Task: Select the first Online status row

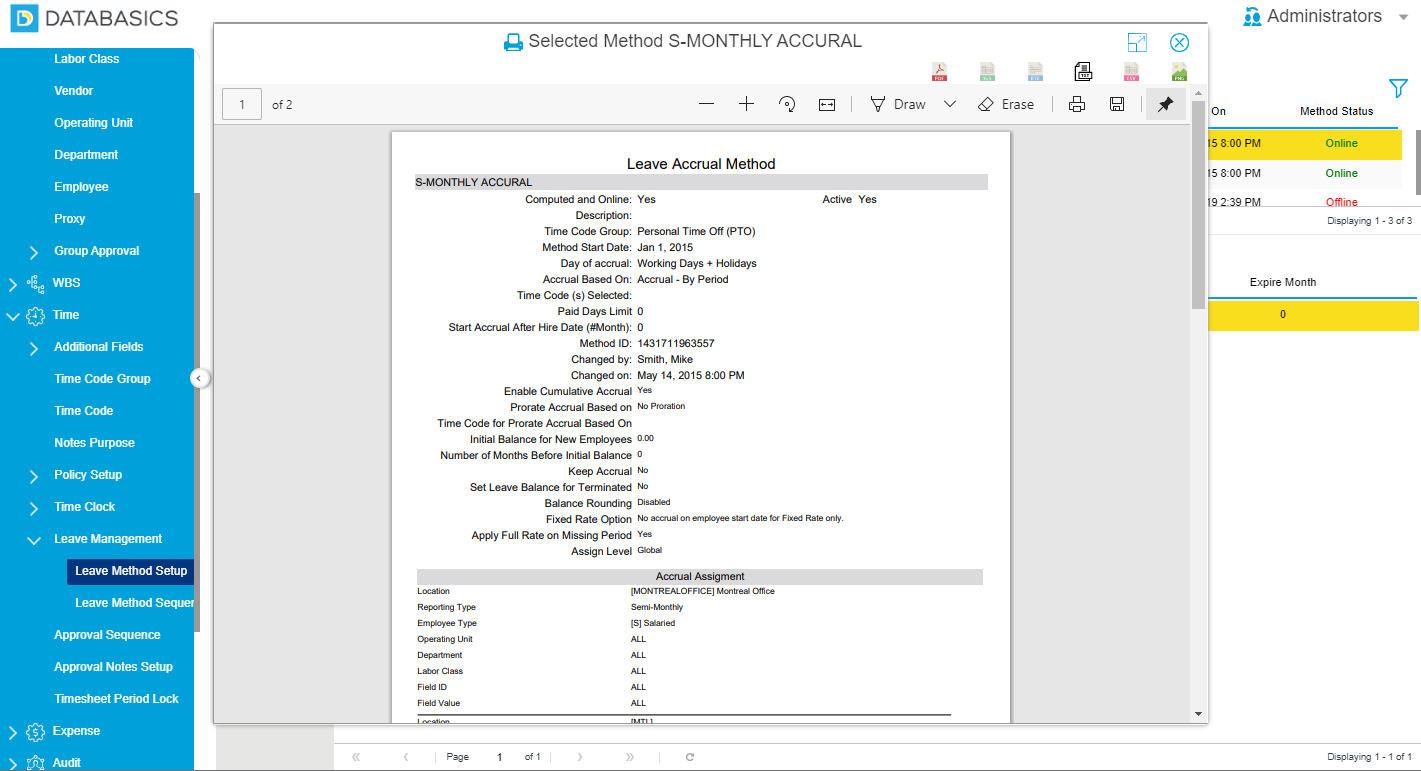Action: (1341, 143)
